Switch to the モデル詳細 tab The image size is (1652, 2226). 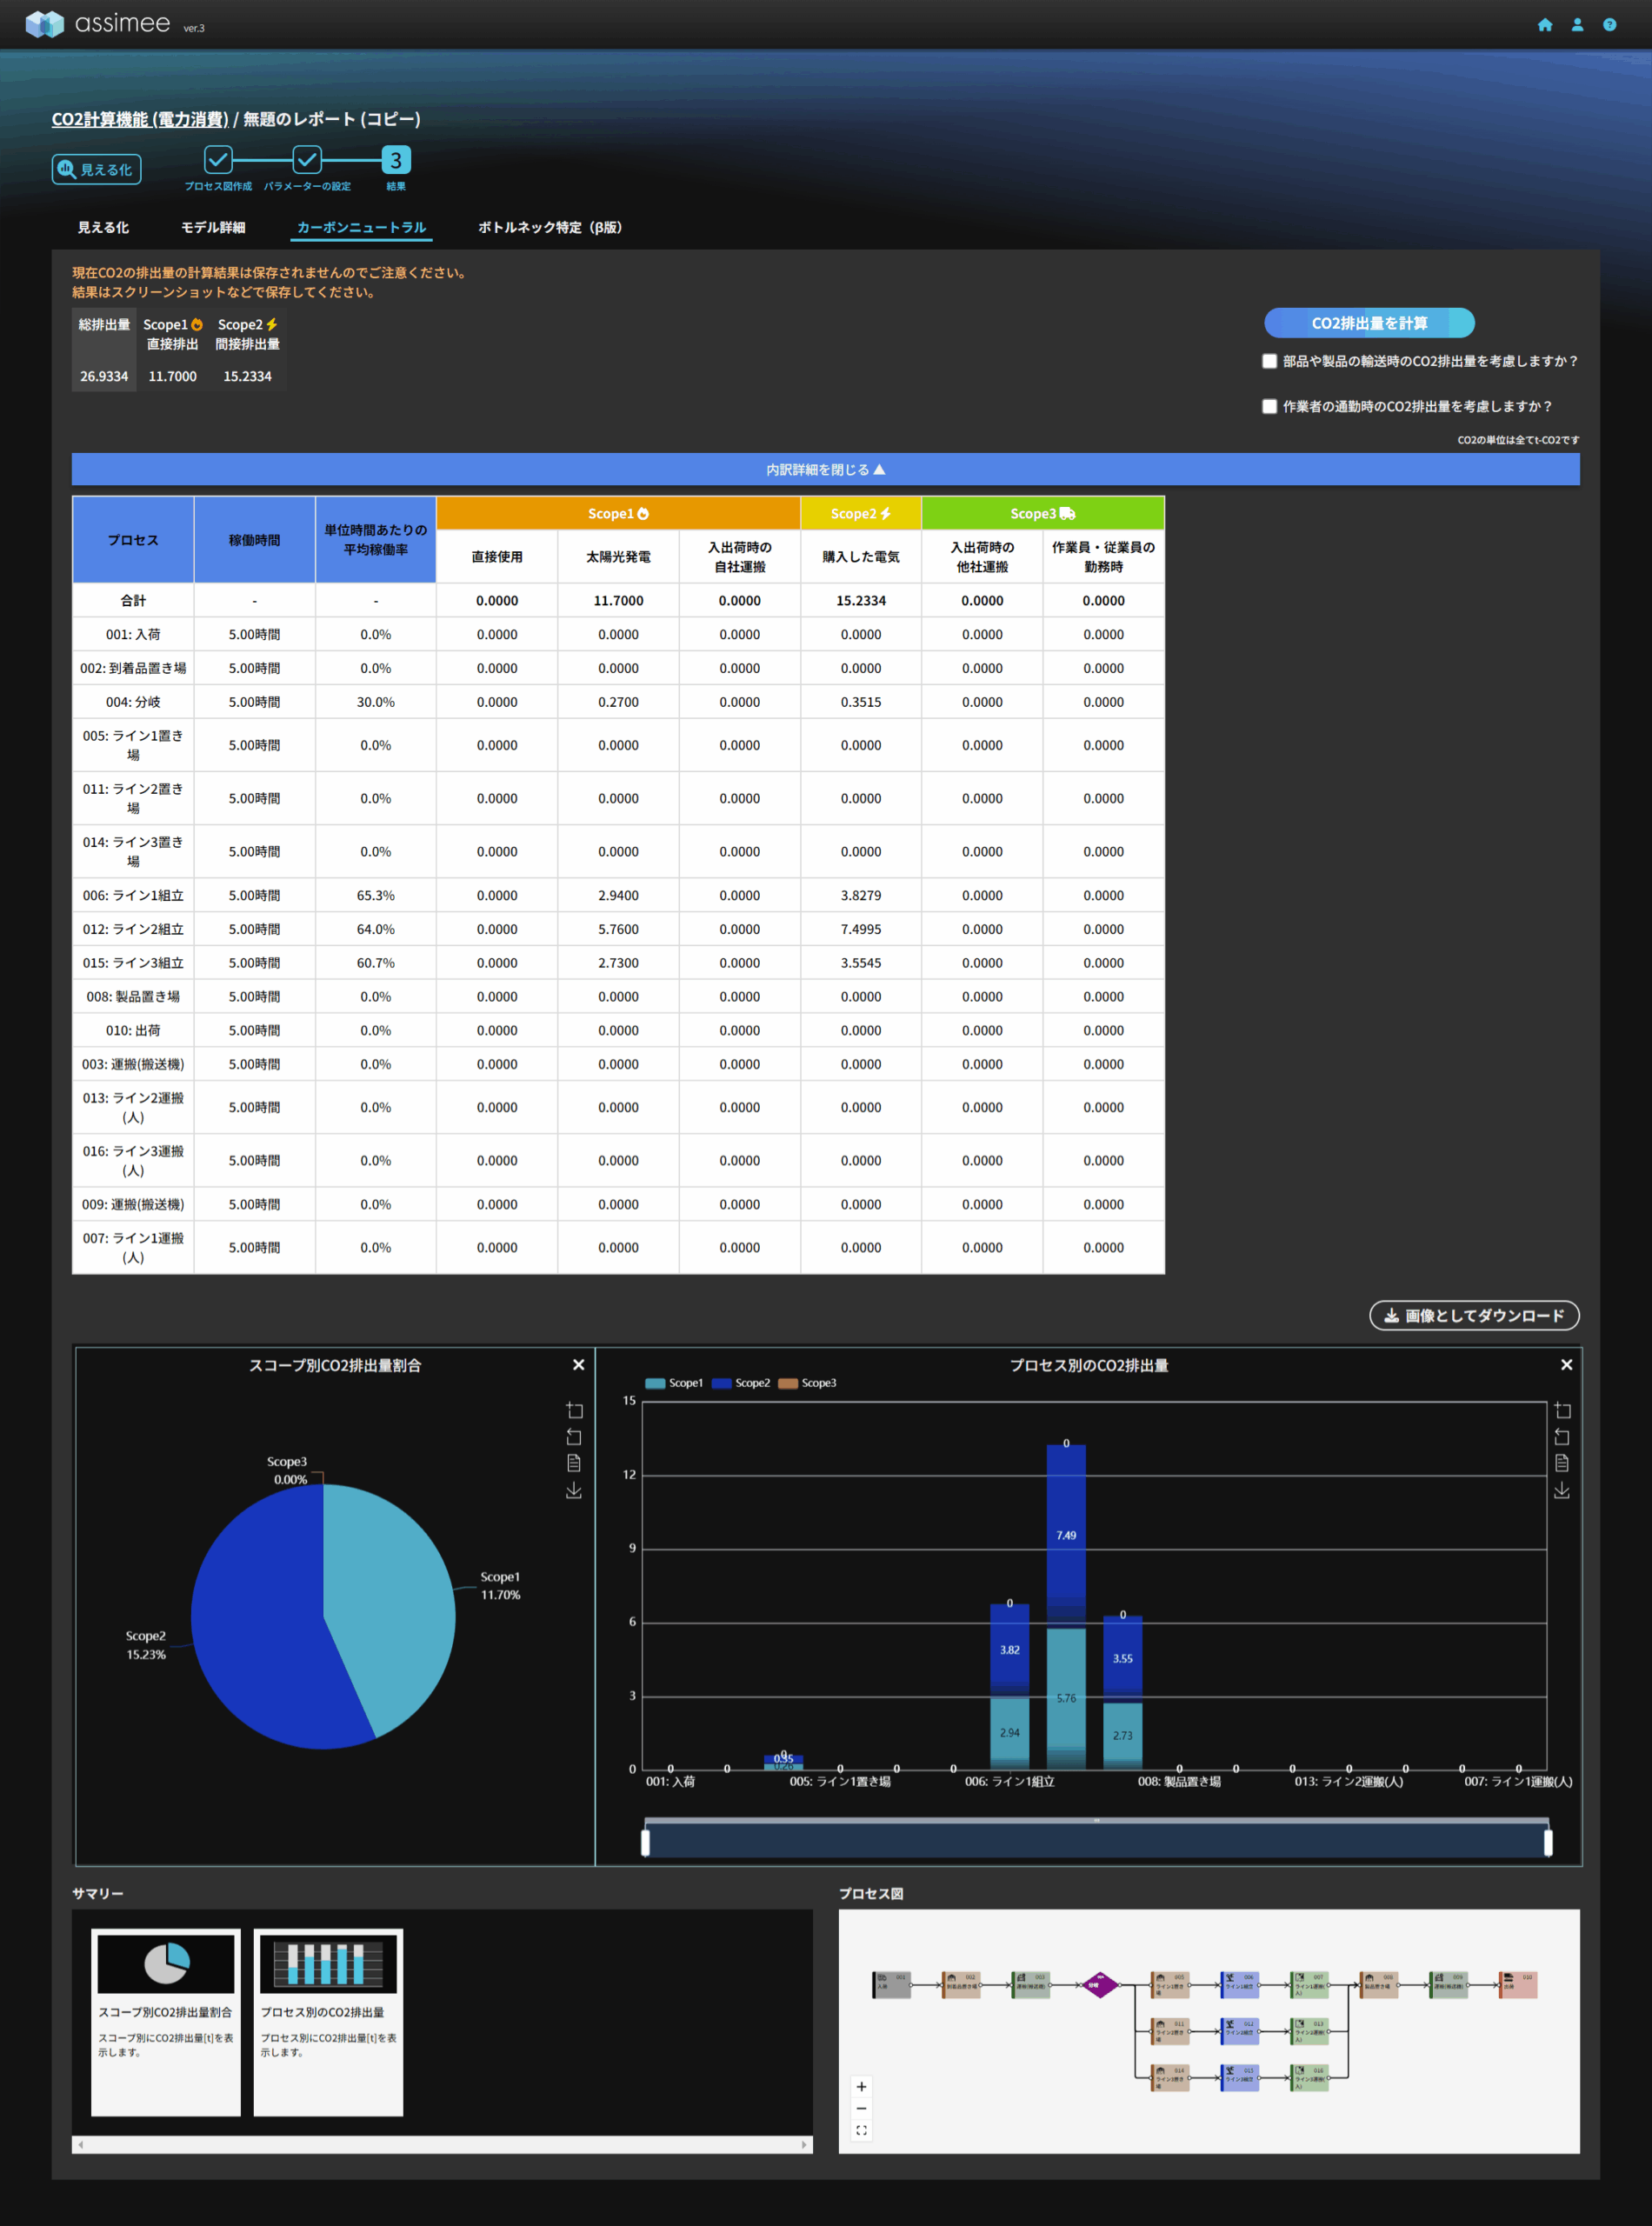point(213,227)
